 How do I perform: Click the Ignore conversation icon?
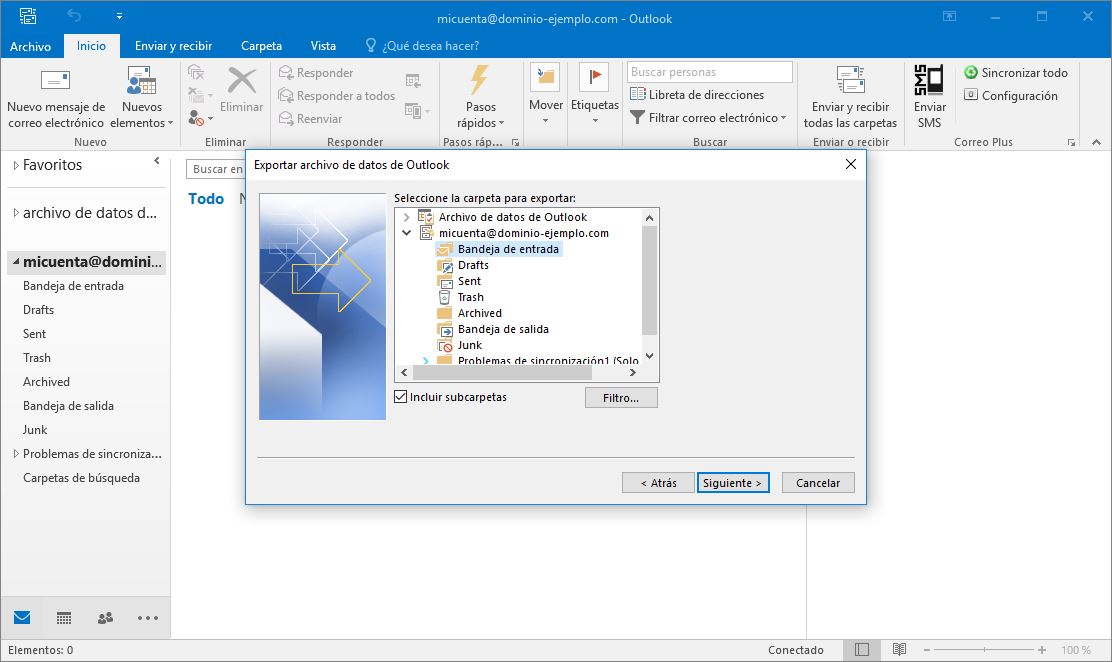[196, 72]
